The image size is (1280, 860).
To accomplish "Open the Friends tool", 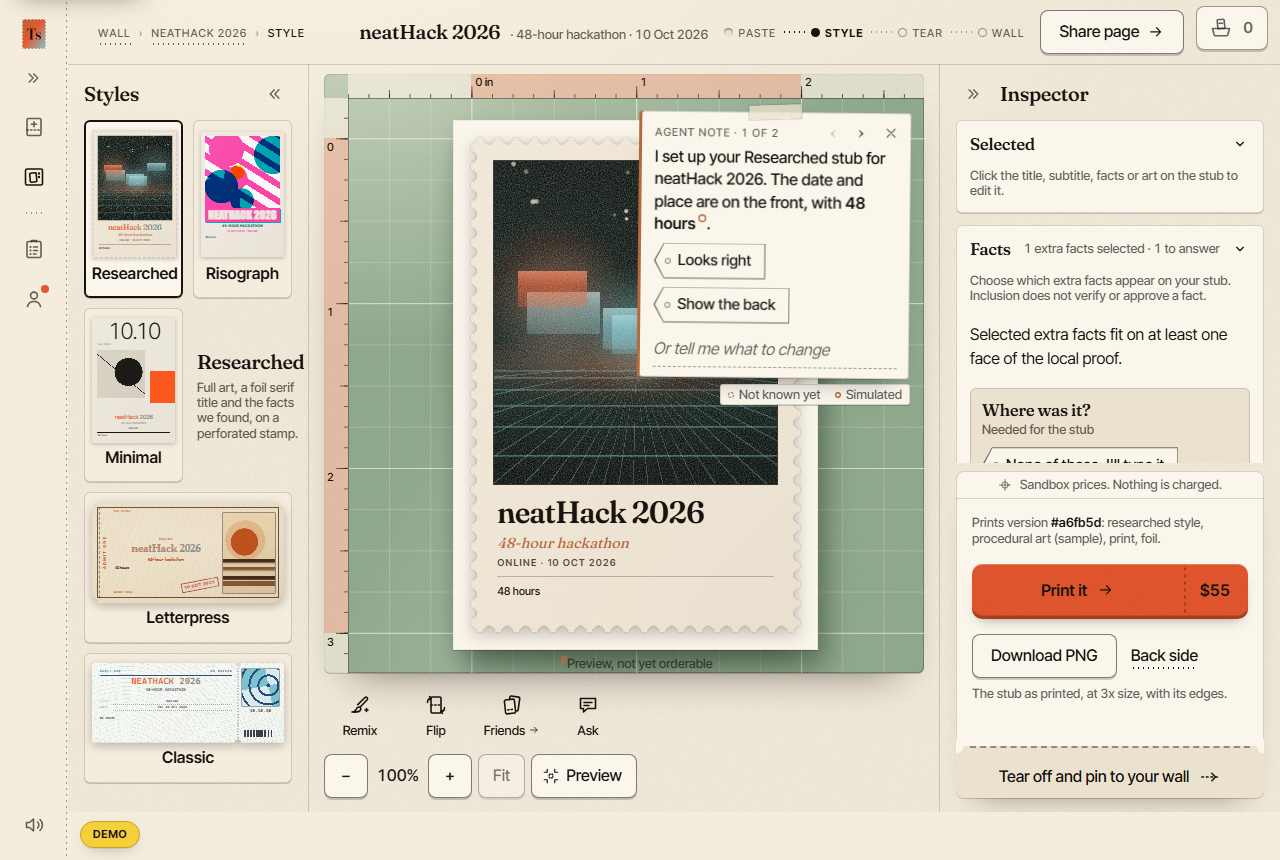I will tap(511, 716).
